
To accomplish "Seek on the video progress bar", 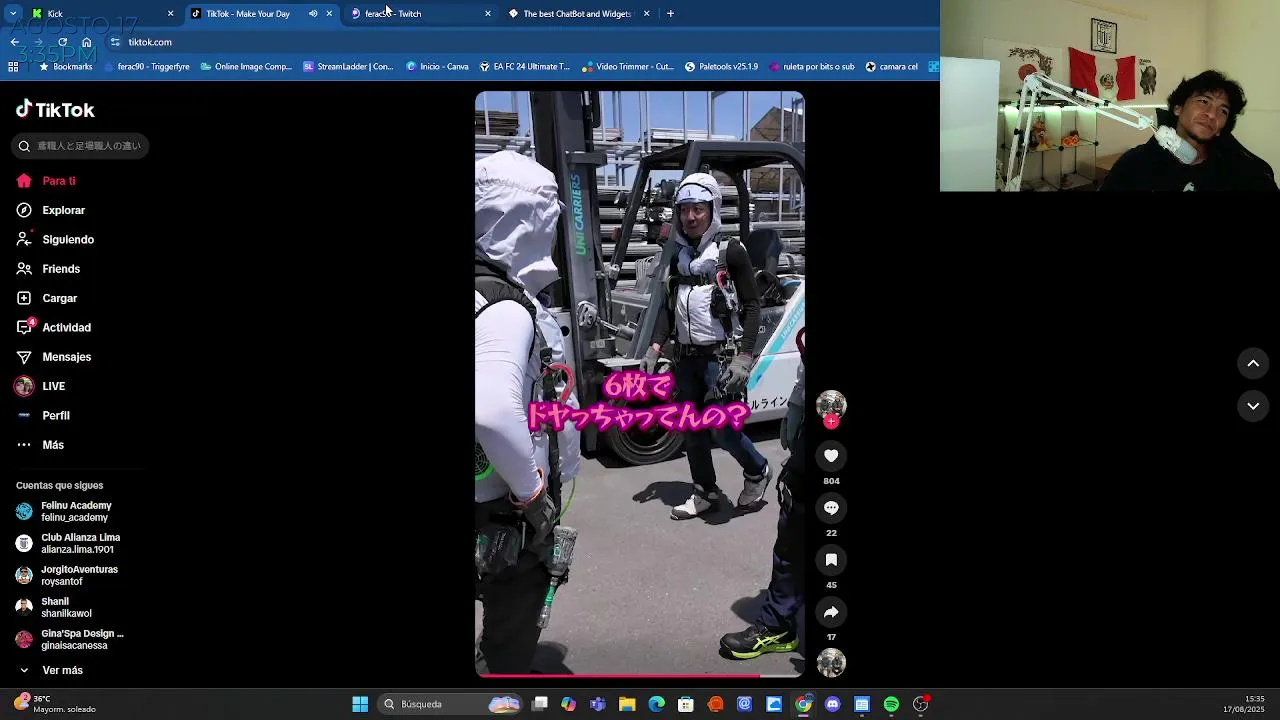I will [x=640, y=676].
